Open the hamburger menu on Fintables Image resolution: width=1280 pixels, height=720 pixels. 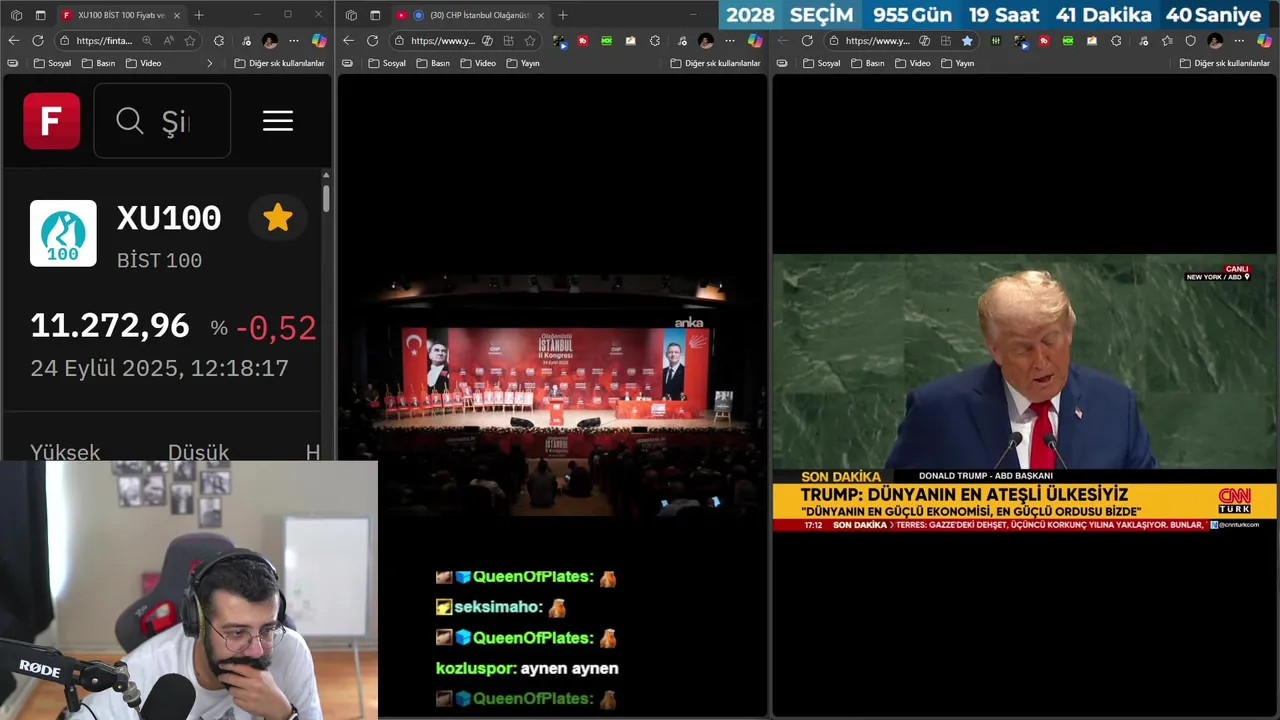click(x=278, y=121)
